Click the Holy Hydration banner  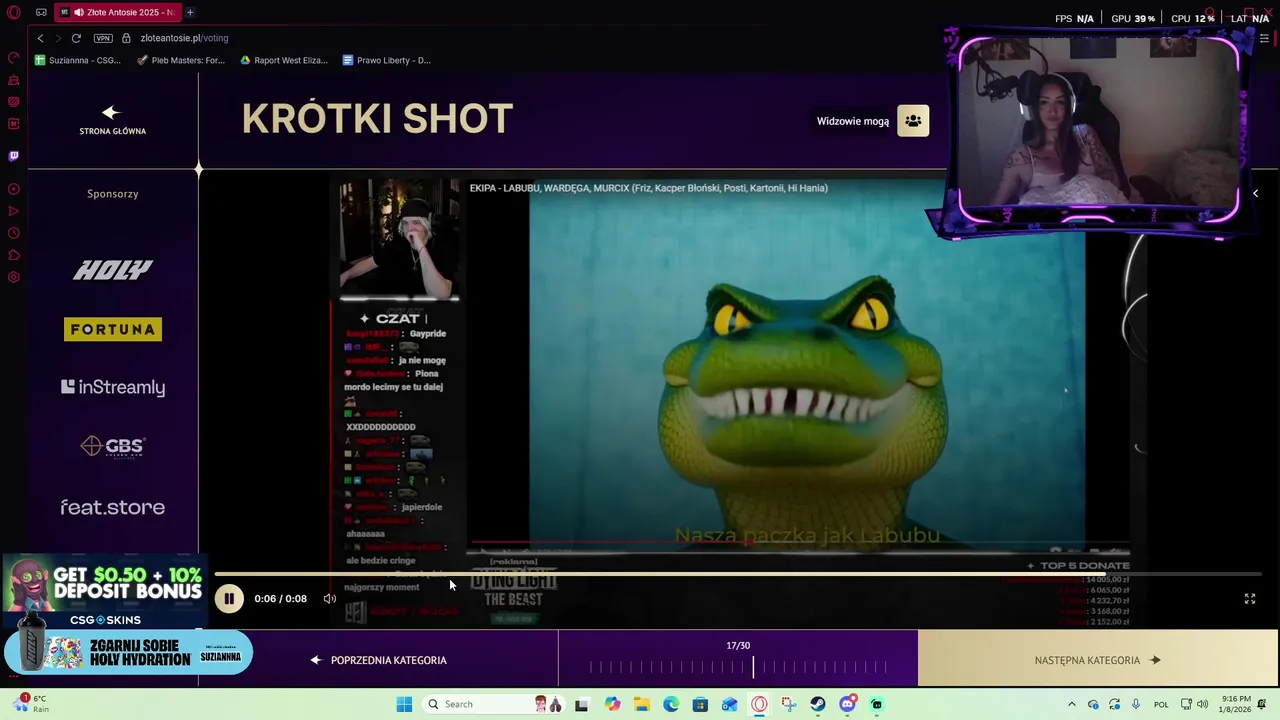click(127, 654)
